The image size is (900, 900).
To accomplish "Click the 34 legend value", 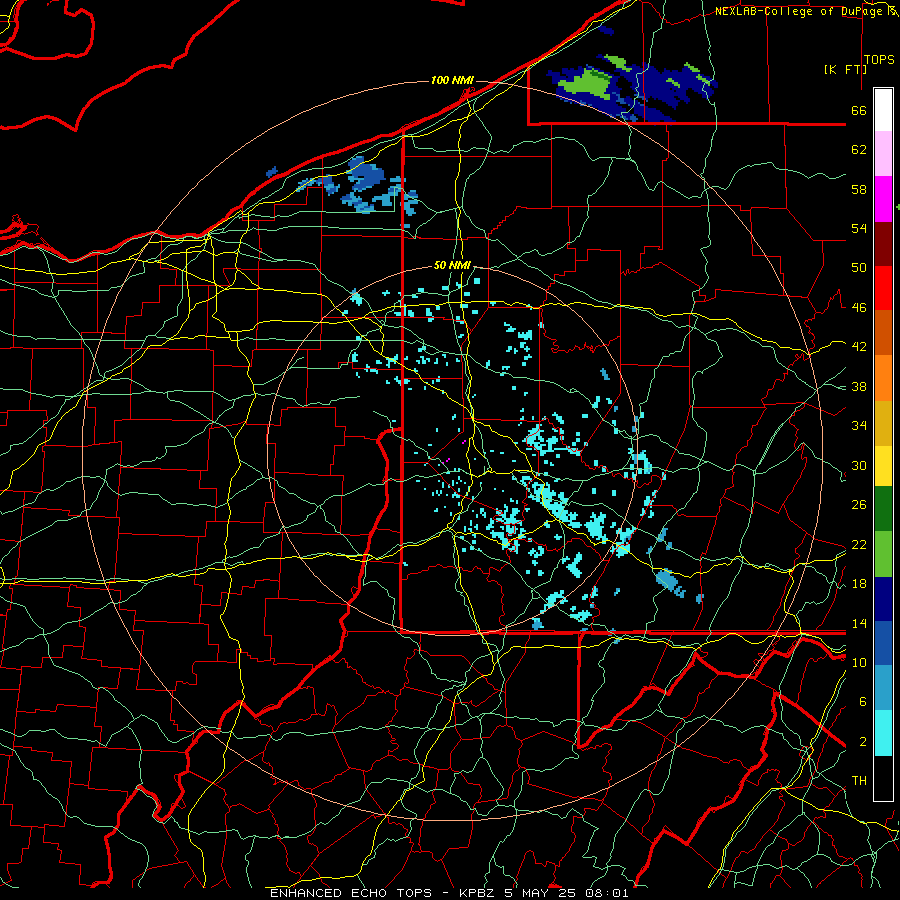I will 859,425.
